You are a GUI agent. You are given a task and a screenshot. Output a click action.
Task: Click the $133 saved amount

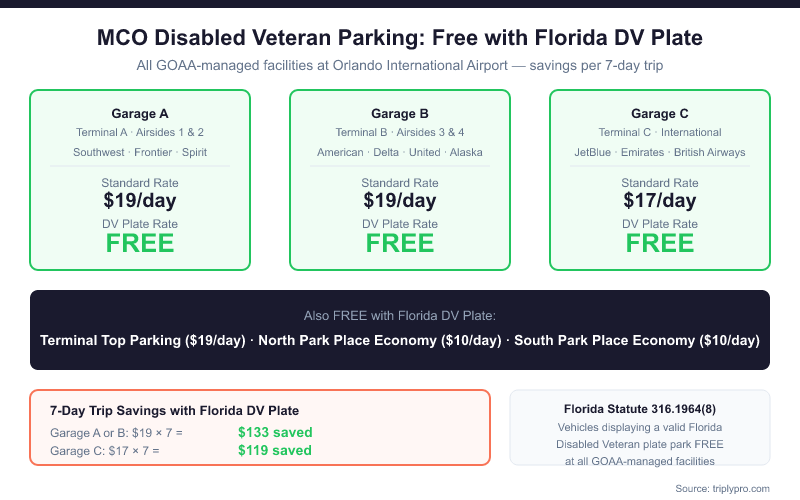coord(275,432)
